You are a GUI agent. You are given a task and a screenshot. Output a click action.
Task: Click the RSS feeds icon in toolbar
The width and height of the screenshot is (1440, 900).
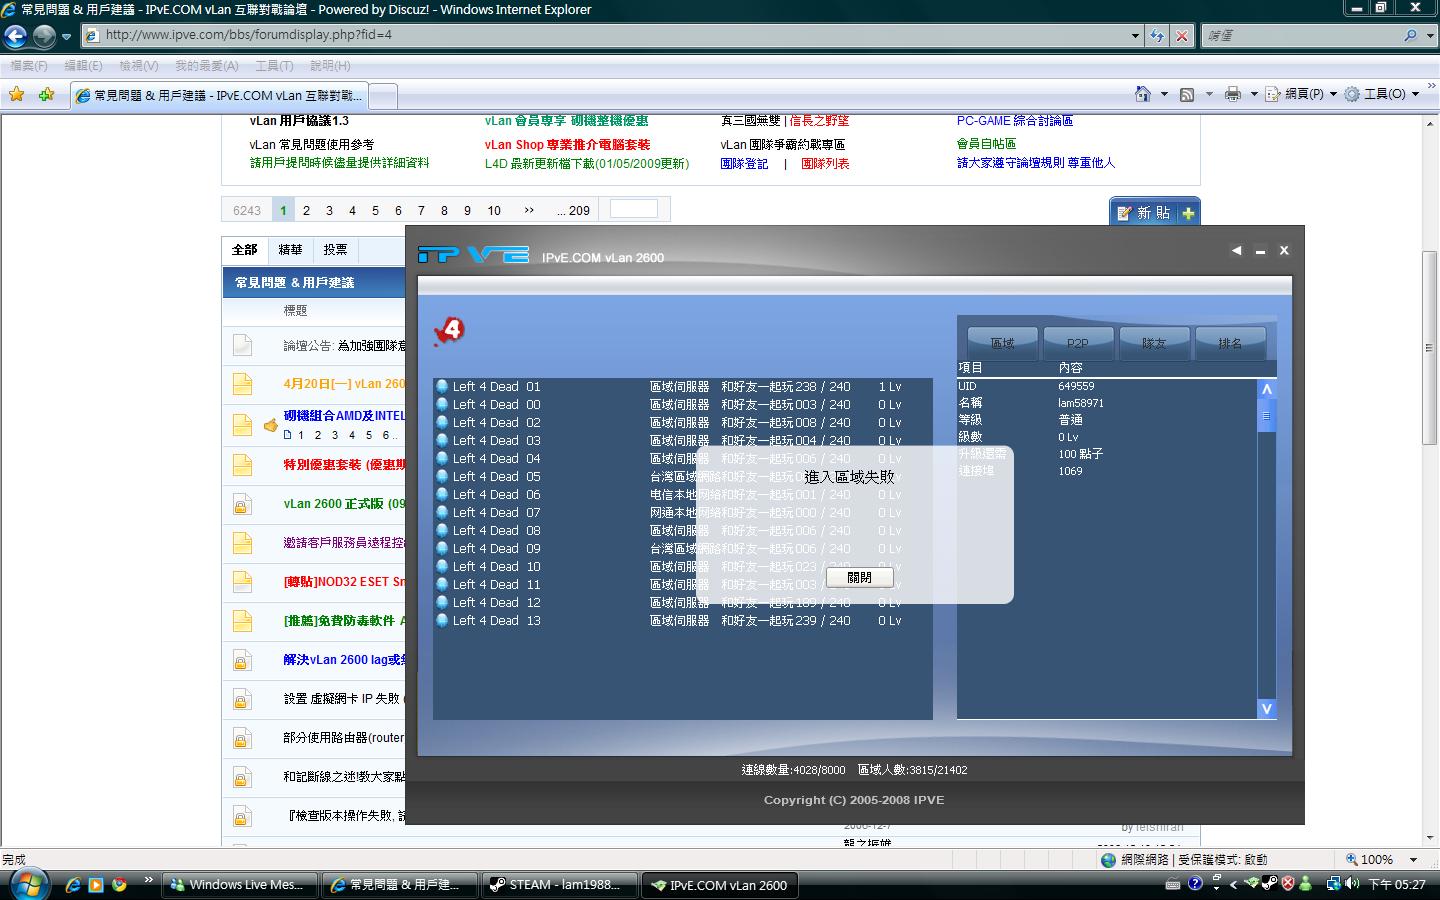pyautogui.click(x=1187, y=94)
